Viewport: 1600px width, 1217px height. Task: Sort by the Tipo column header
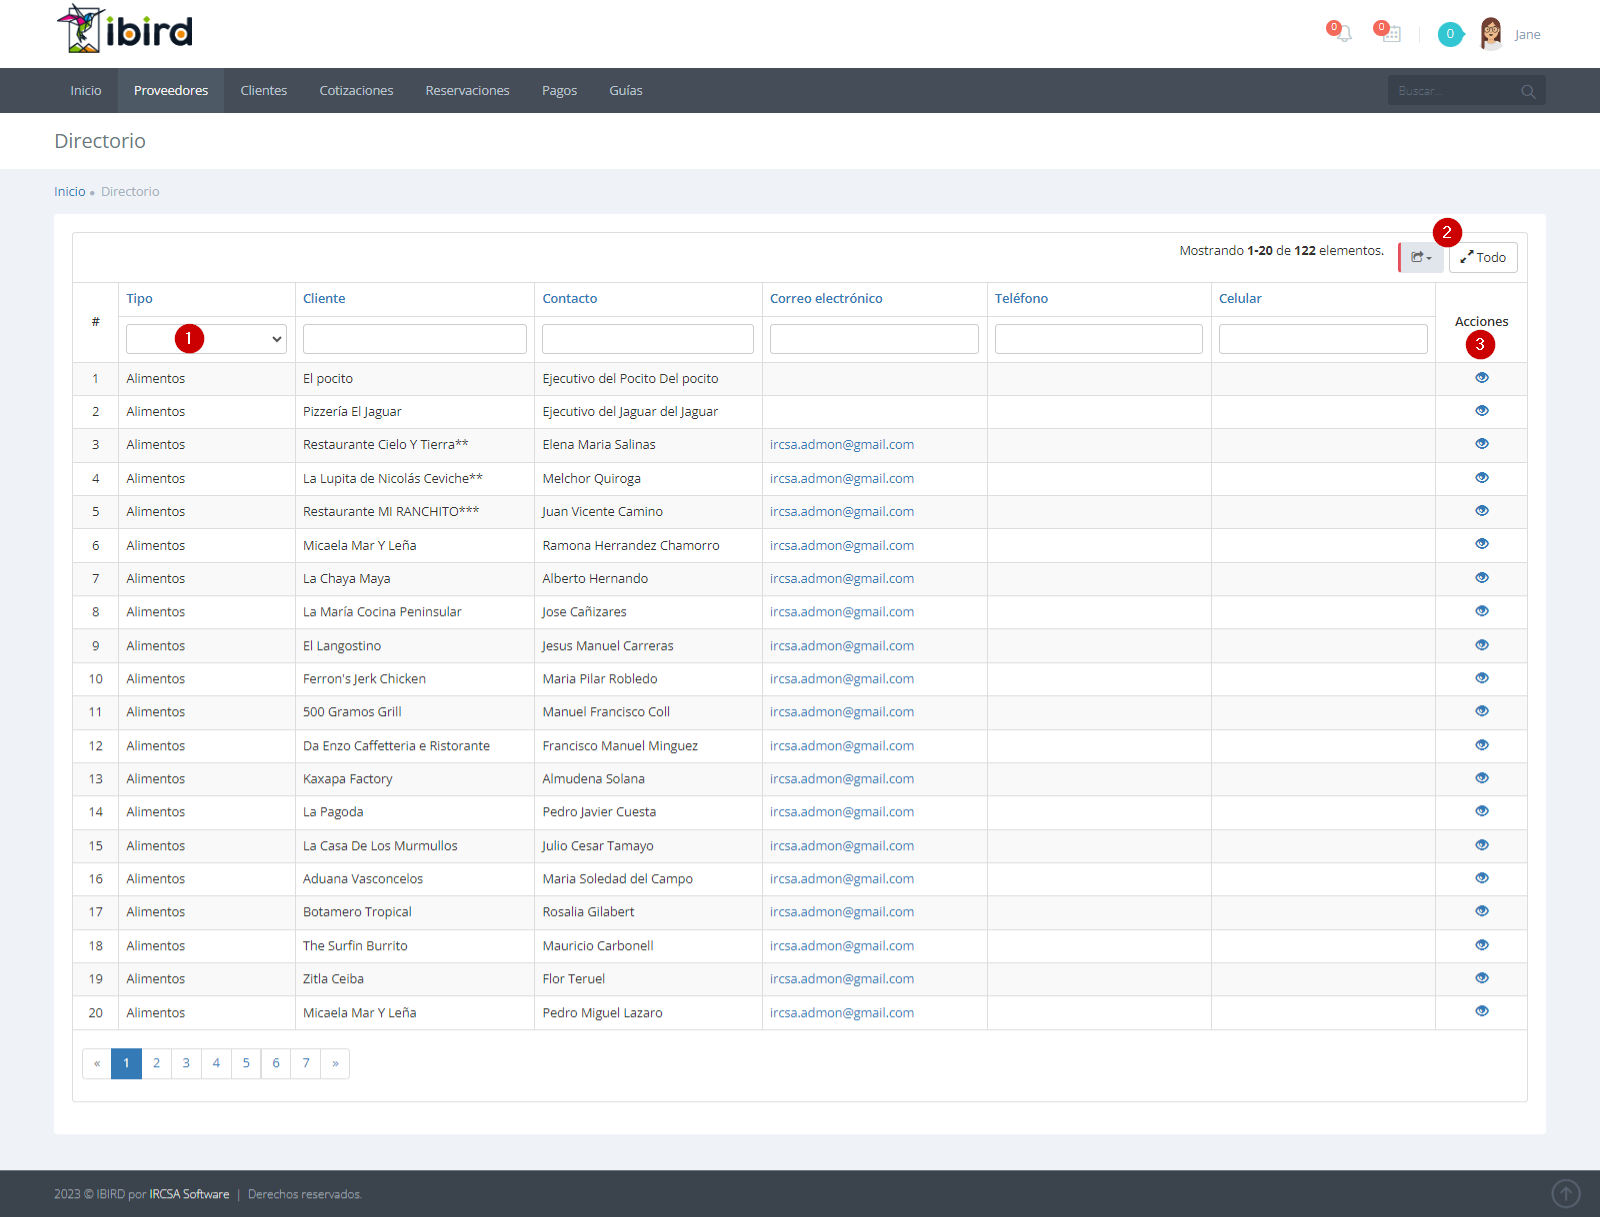pos(139,299)
